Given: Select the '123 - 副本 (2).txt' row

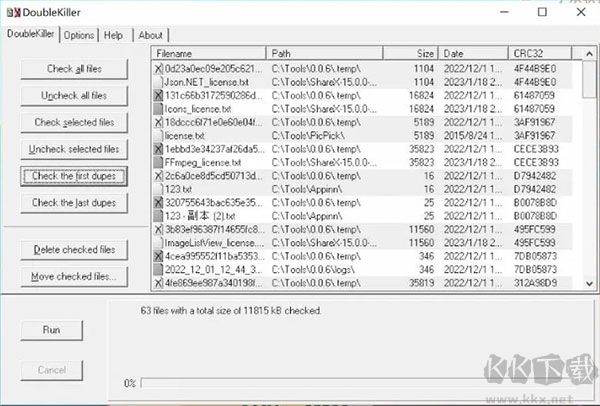Looking at the screenshot, I should pyautogui.click(x=362, y=216).
